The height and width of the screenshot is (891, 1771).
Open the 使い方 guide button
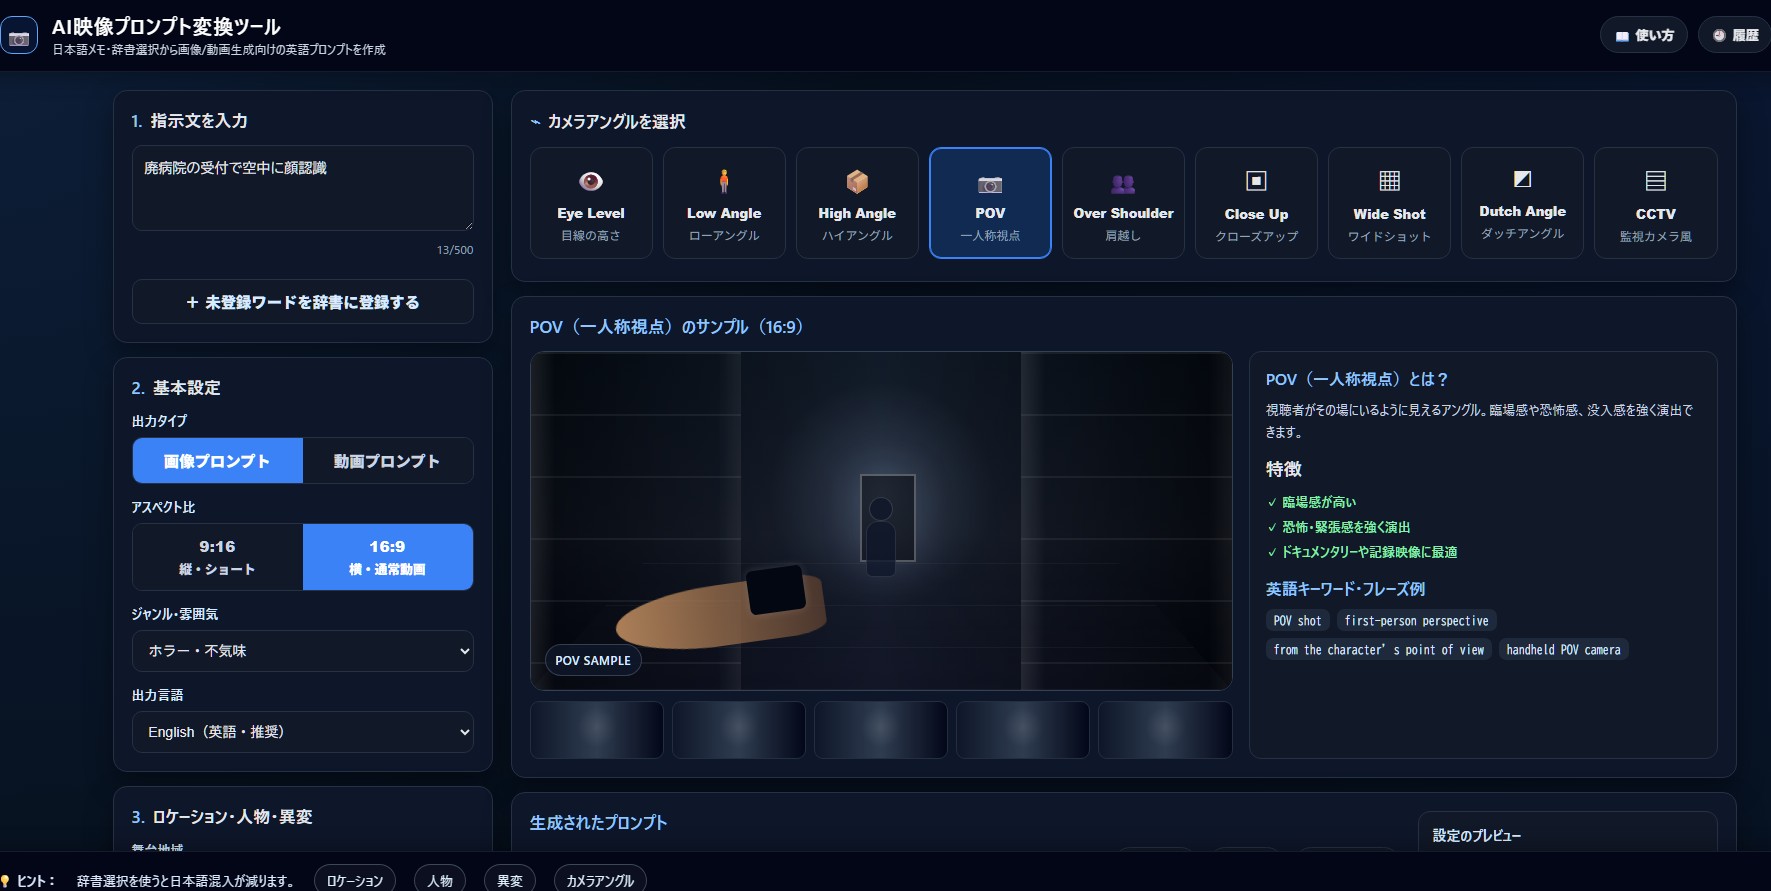(1644, 35)
